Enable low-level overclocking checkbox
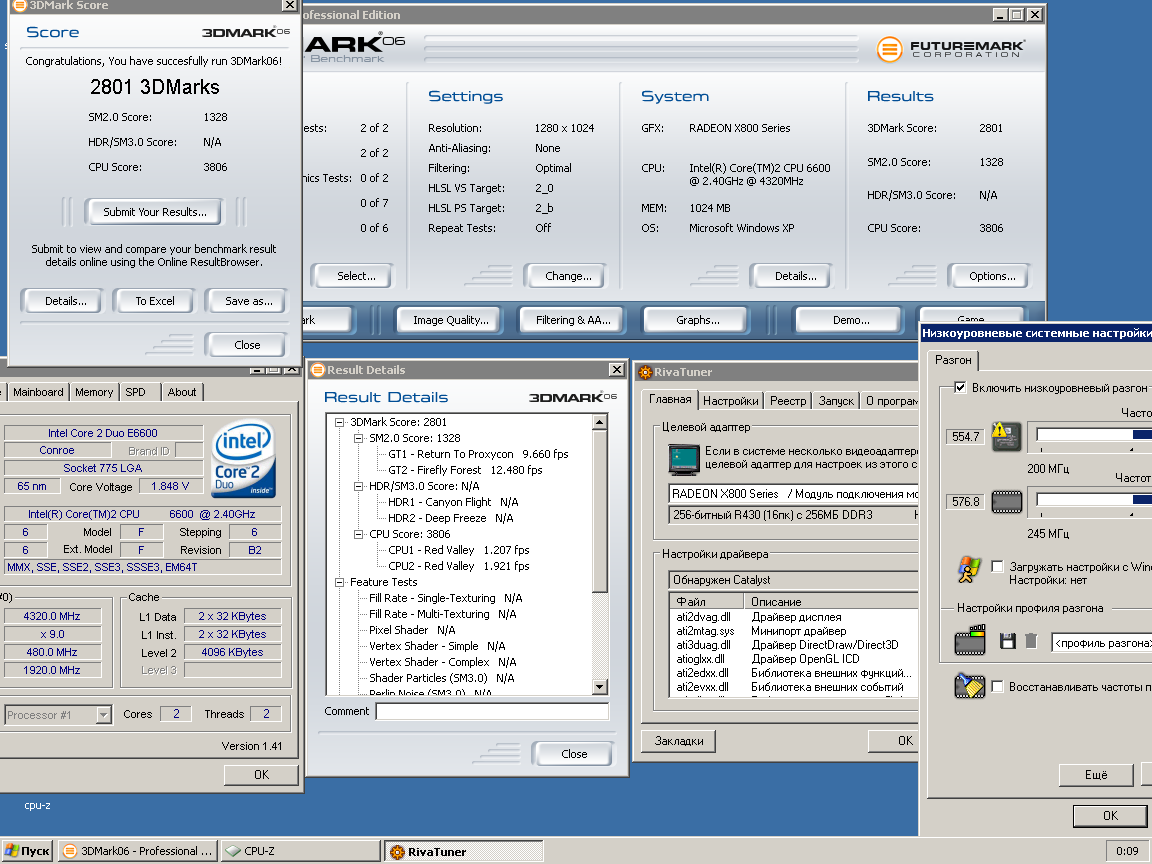The image size is (1152, 864). (960, 387)
